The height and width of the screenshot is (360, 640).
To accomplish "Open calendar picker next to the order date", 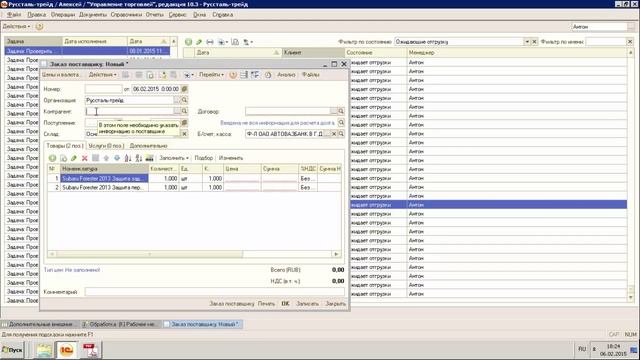I will pyautogui.click(x=184, y=89).
